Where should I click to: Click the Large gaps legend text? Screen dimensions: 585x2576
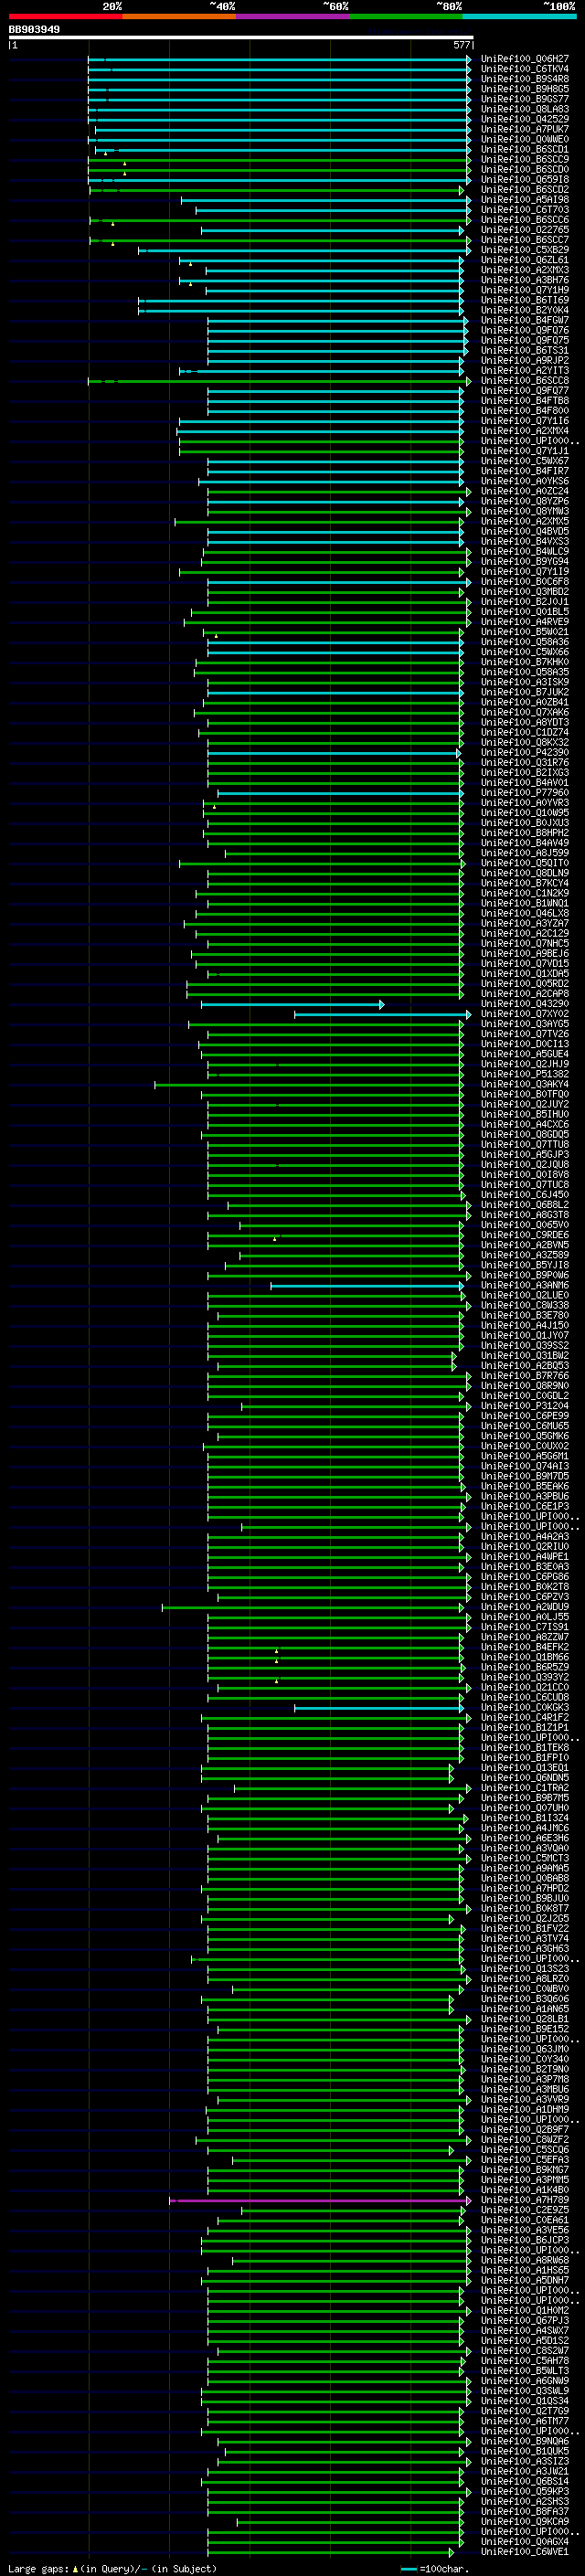click(39, 2568)
